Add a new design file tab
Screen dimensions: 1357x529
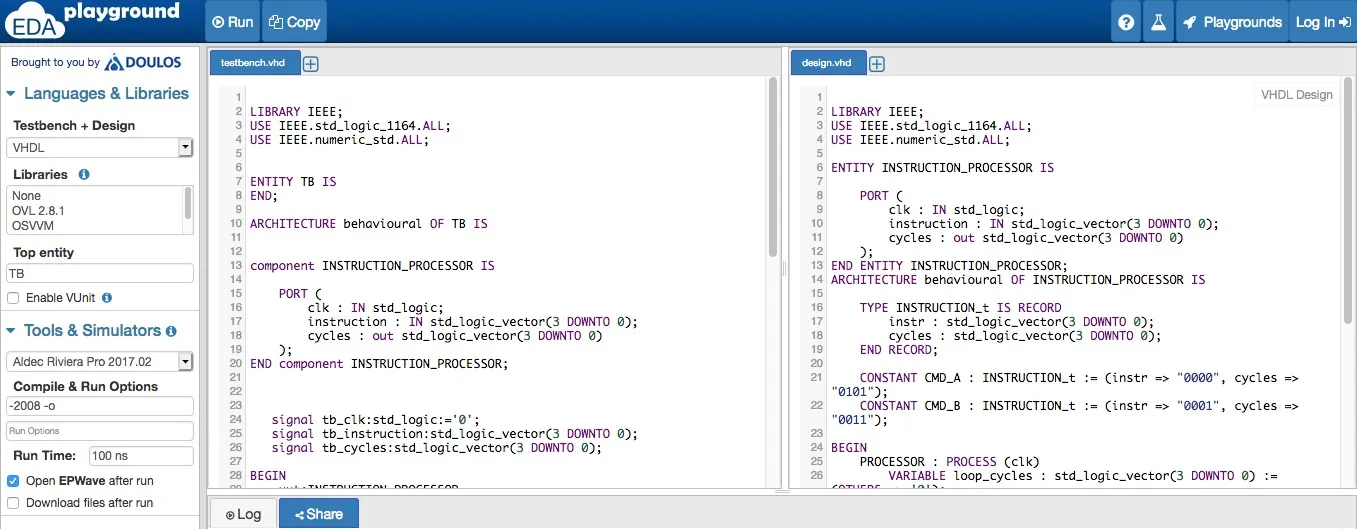pyautogui.click(x=877, y=64)
